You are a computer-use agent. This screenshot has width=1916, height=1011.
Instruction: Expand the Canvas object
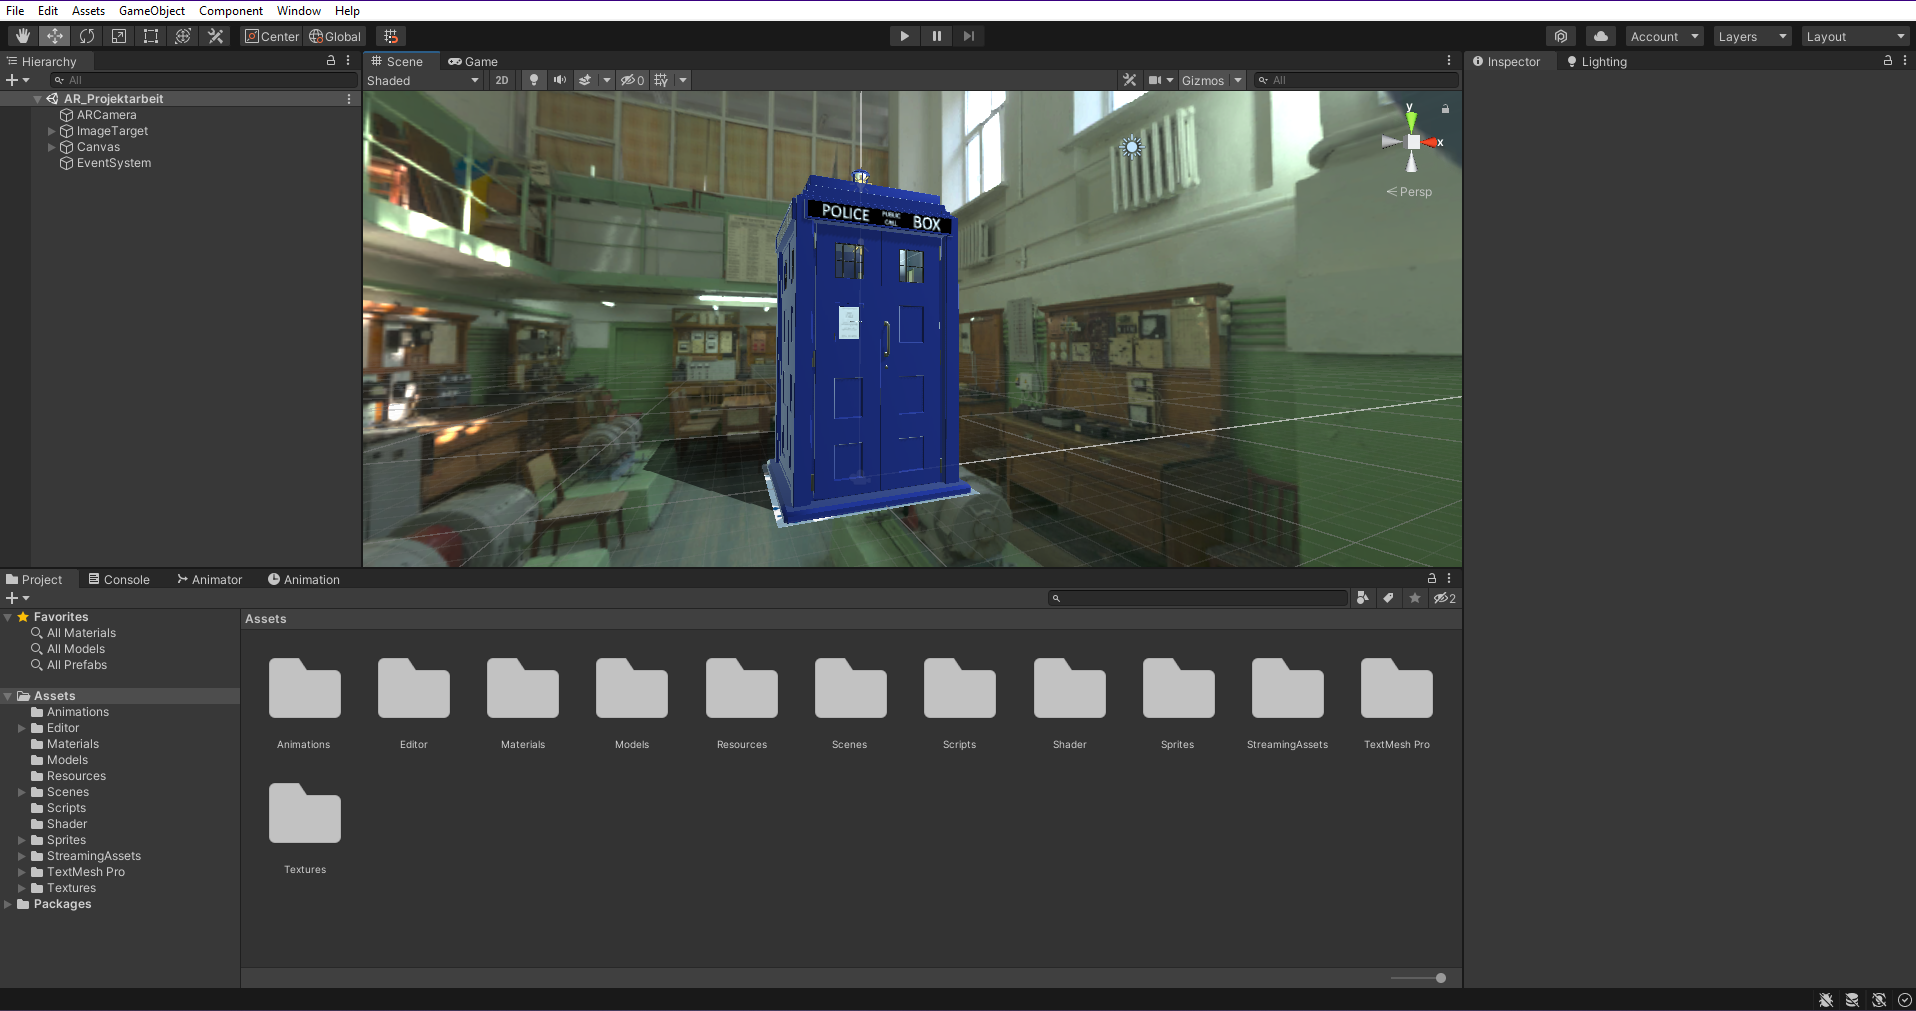coord(52,147)
